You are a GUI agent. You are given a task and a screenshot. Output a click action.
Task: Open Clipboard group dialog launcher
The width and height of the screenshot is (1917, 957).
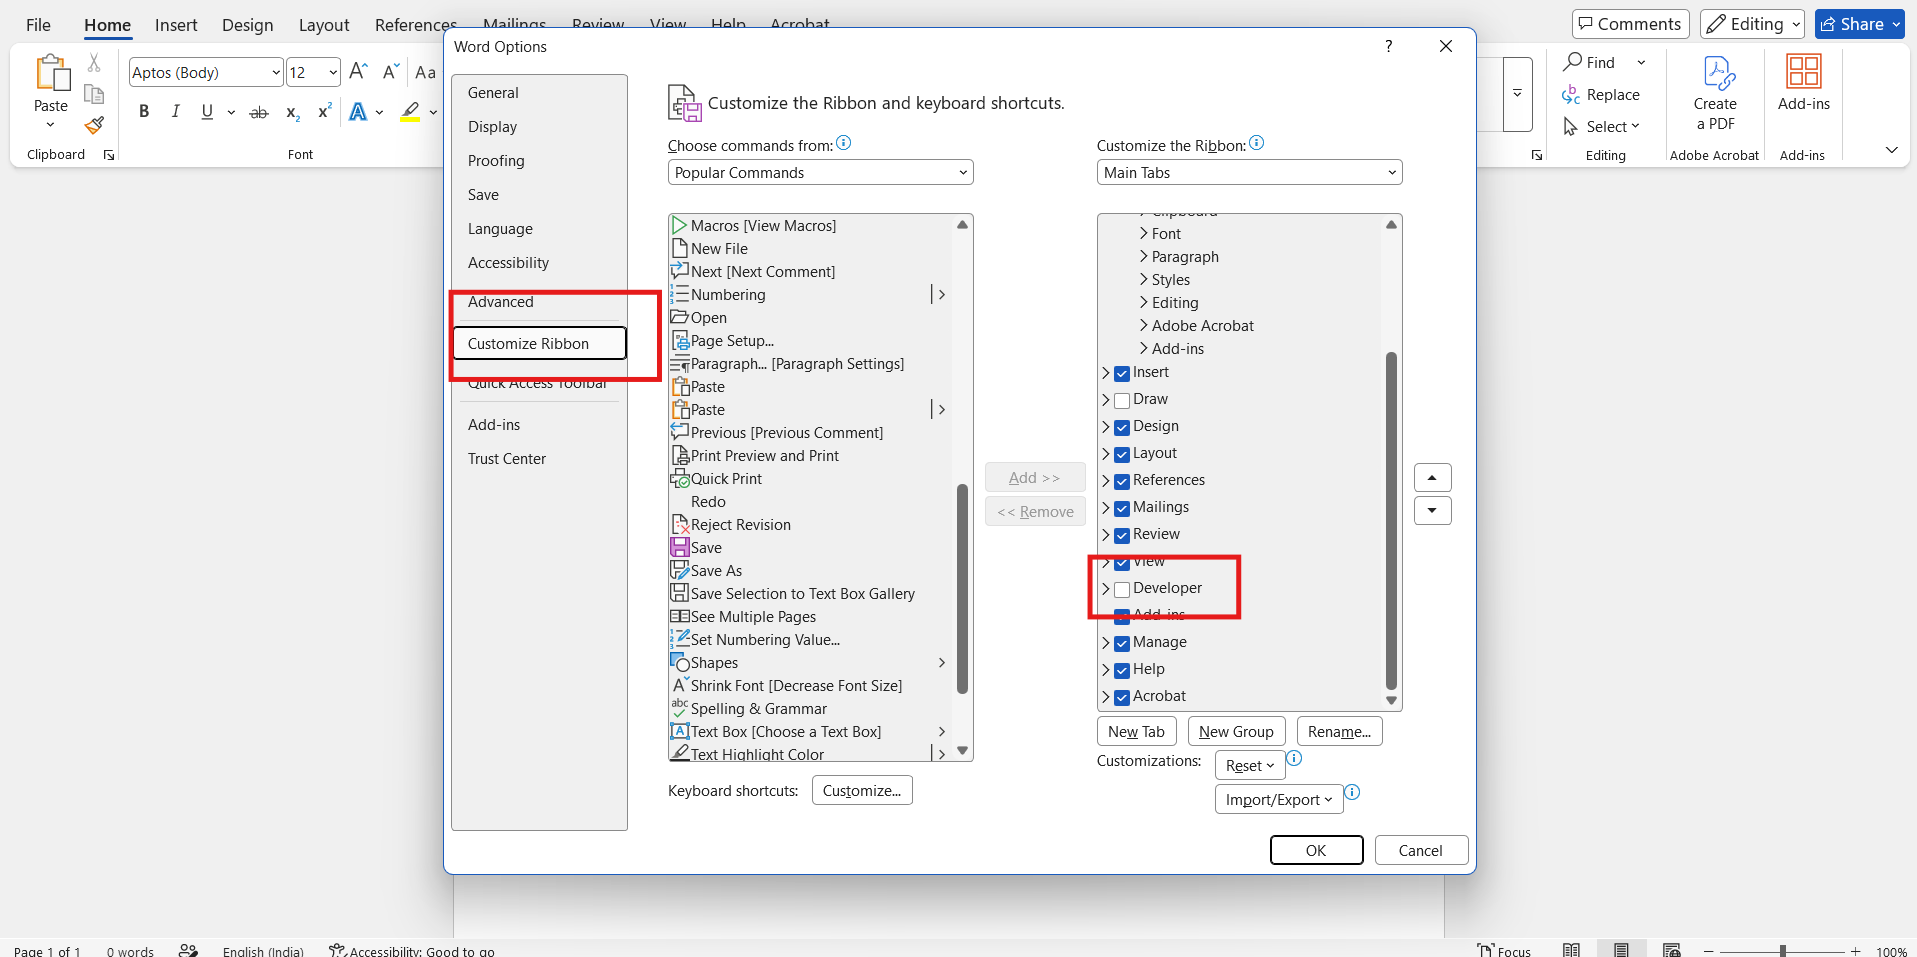(109, 155)
